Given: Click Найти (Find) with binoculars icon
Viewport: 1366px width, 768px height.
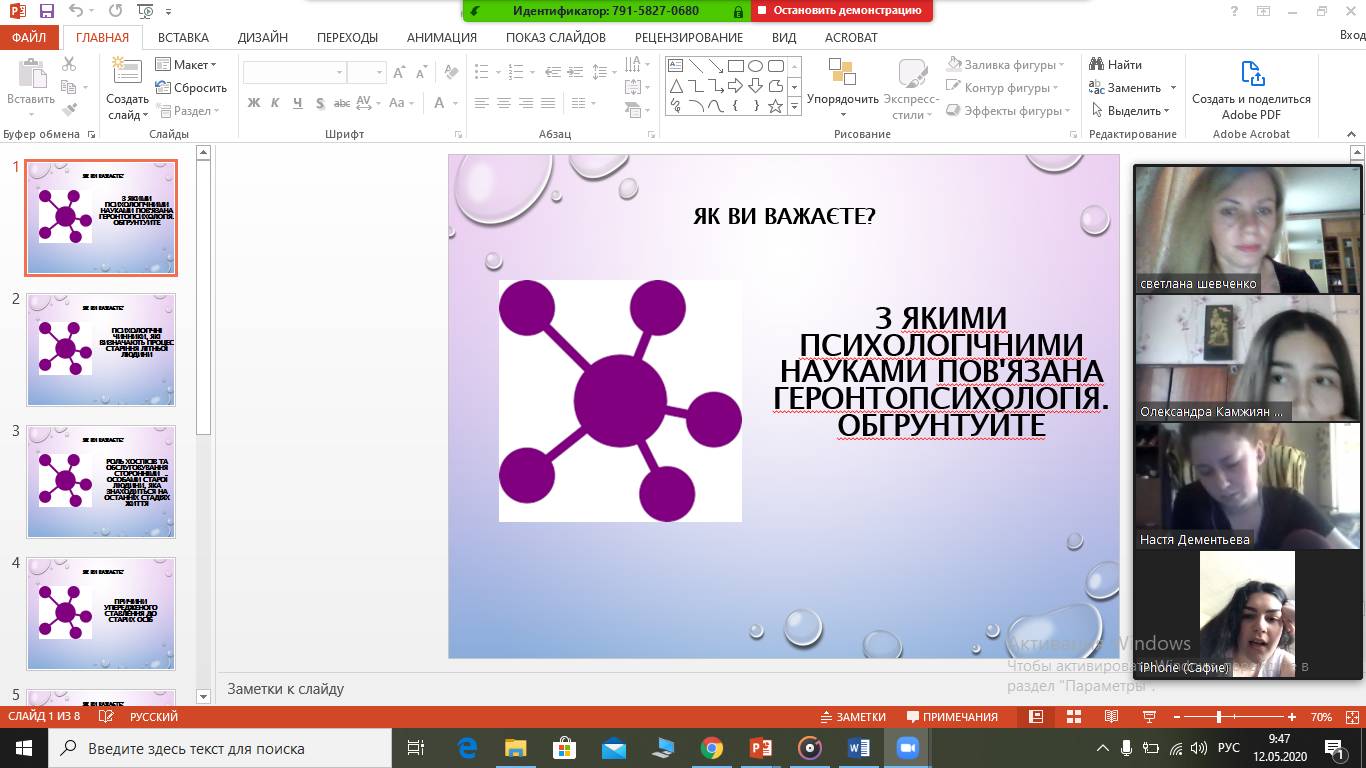Looking at the screenshot, I should [1115, 65].
